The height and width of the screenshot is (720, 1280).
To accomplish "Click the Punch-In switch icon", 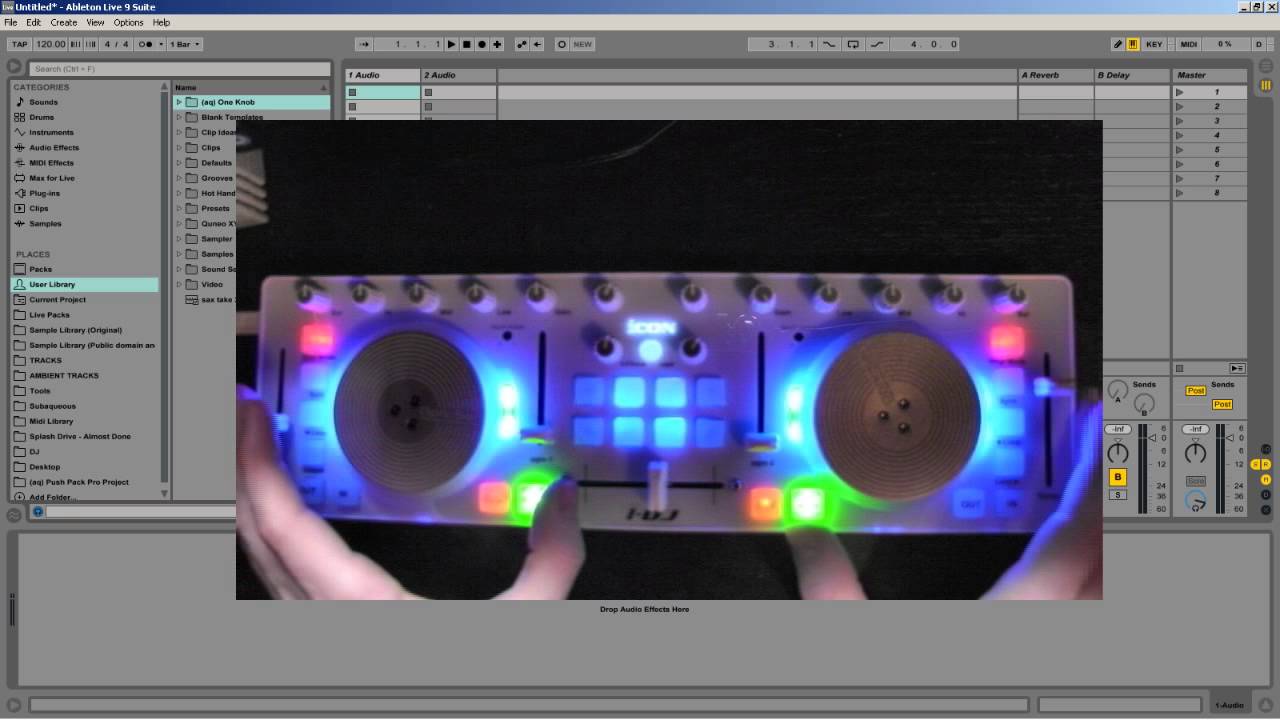I will 829,44.
